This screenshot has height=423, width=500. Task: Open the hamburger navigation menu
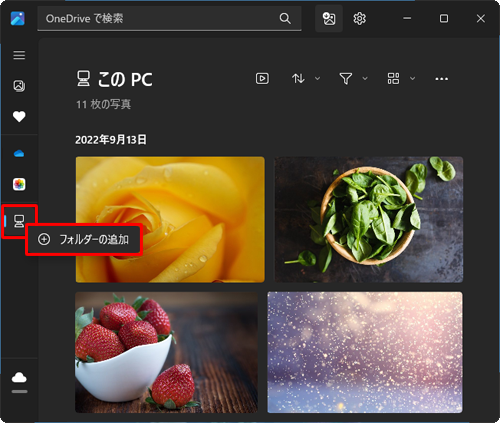click(19, 55)
